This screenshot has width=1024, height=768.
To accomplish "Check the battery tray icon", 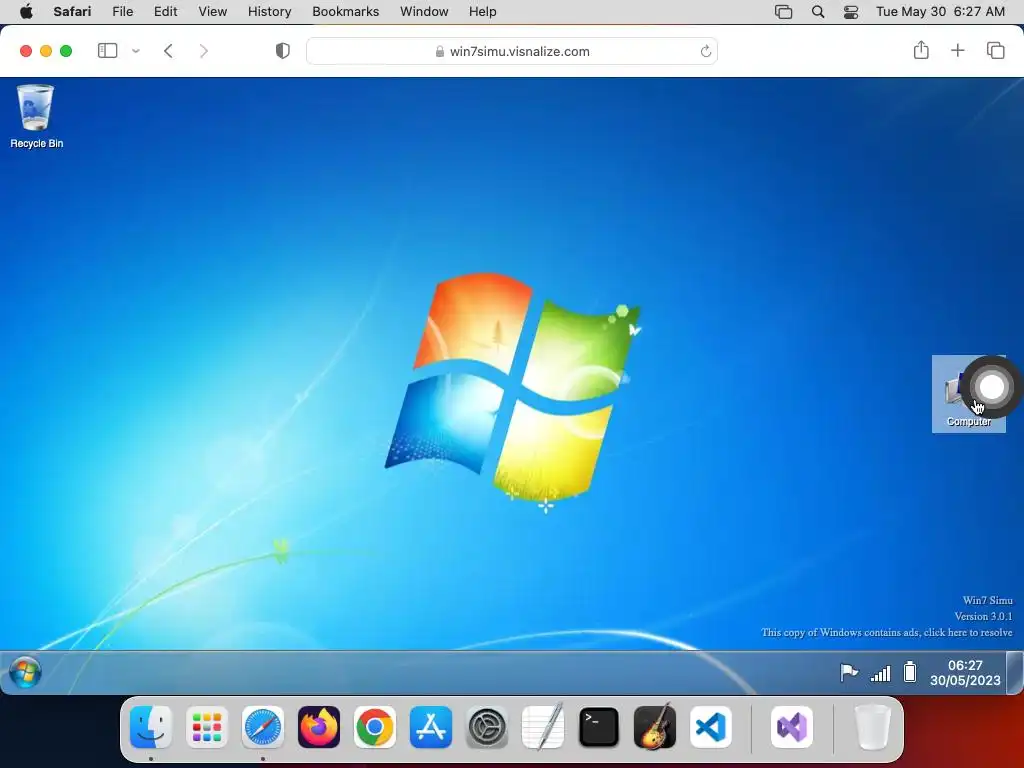I will [910, 672].
